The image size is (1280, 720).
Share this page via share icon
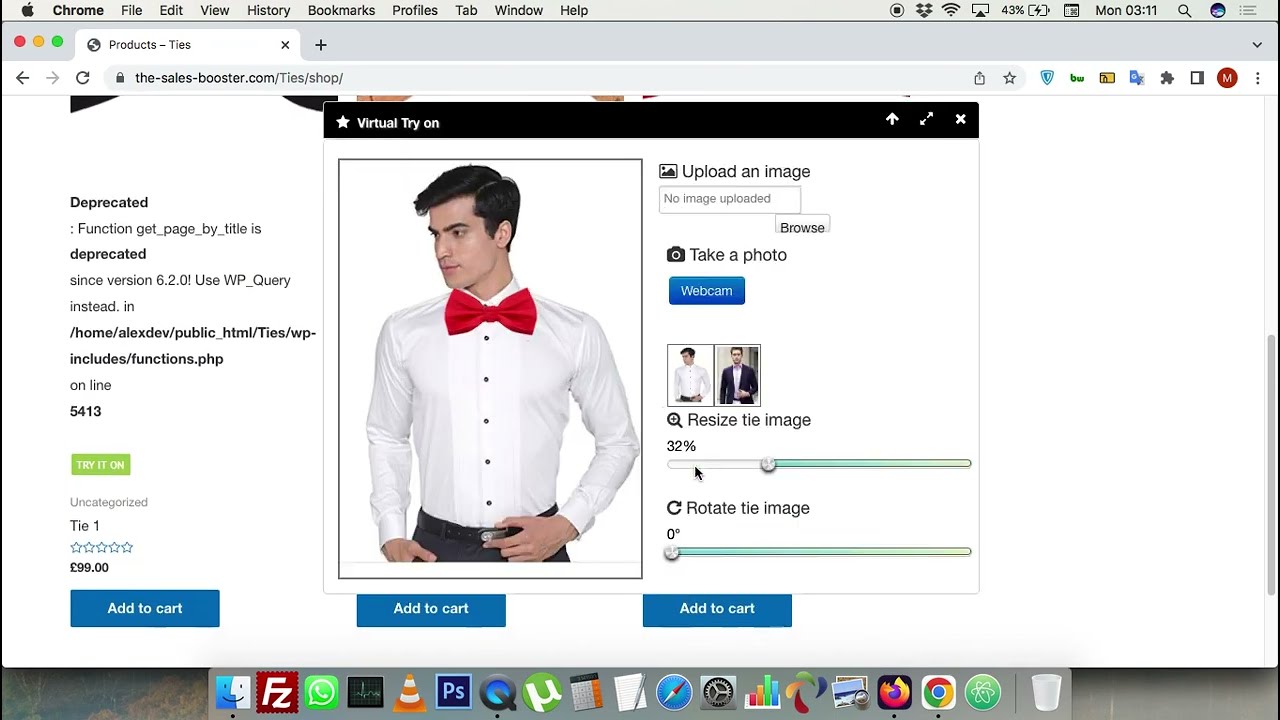[979, 78]
